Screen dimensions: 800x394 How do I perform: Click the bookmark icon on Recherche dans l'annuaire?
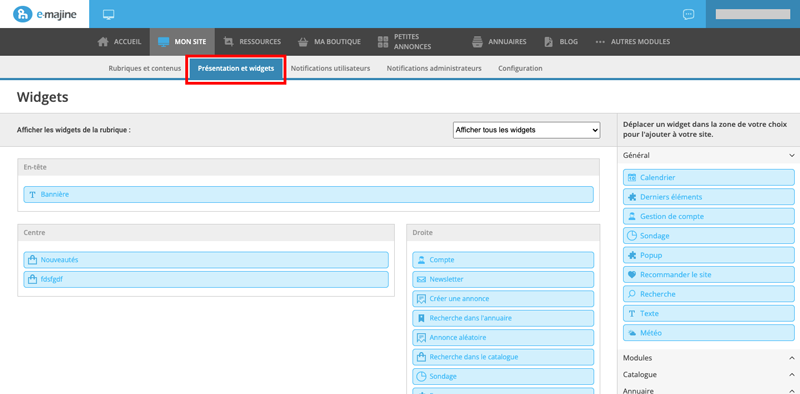click(421, 318)
